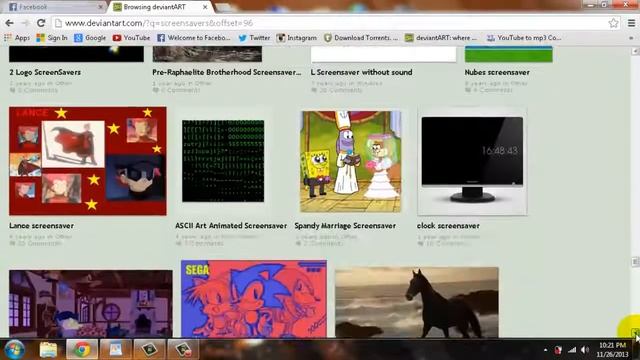Click the network signal tray icon
This screenshot has height=360, width=640.
pyautogui.click(x=572, y=350)
